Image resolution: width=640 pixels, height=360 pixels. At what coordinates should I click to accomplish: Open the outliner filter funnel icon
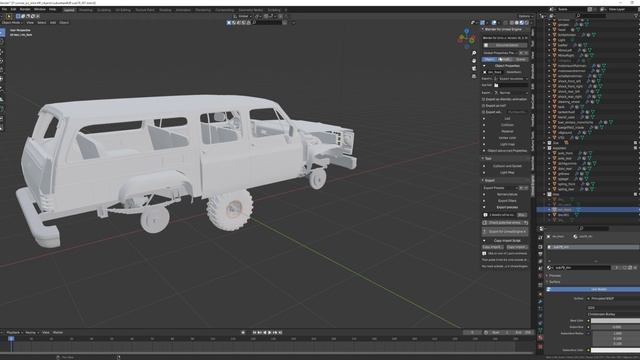(x=636, y=16)
